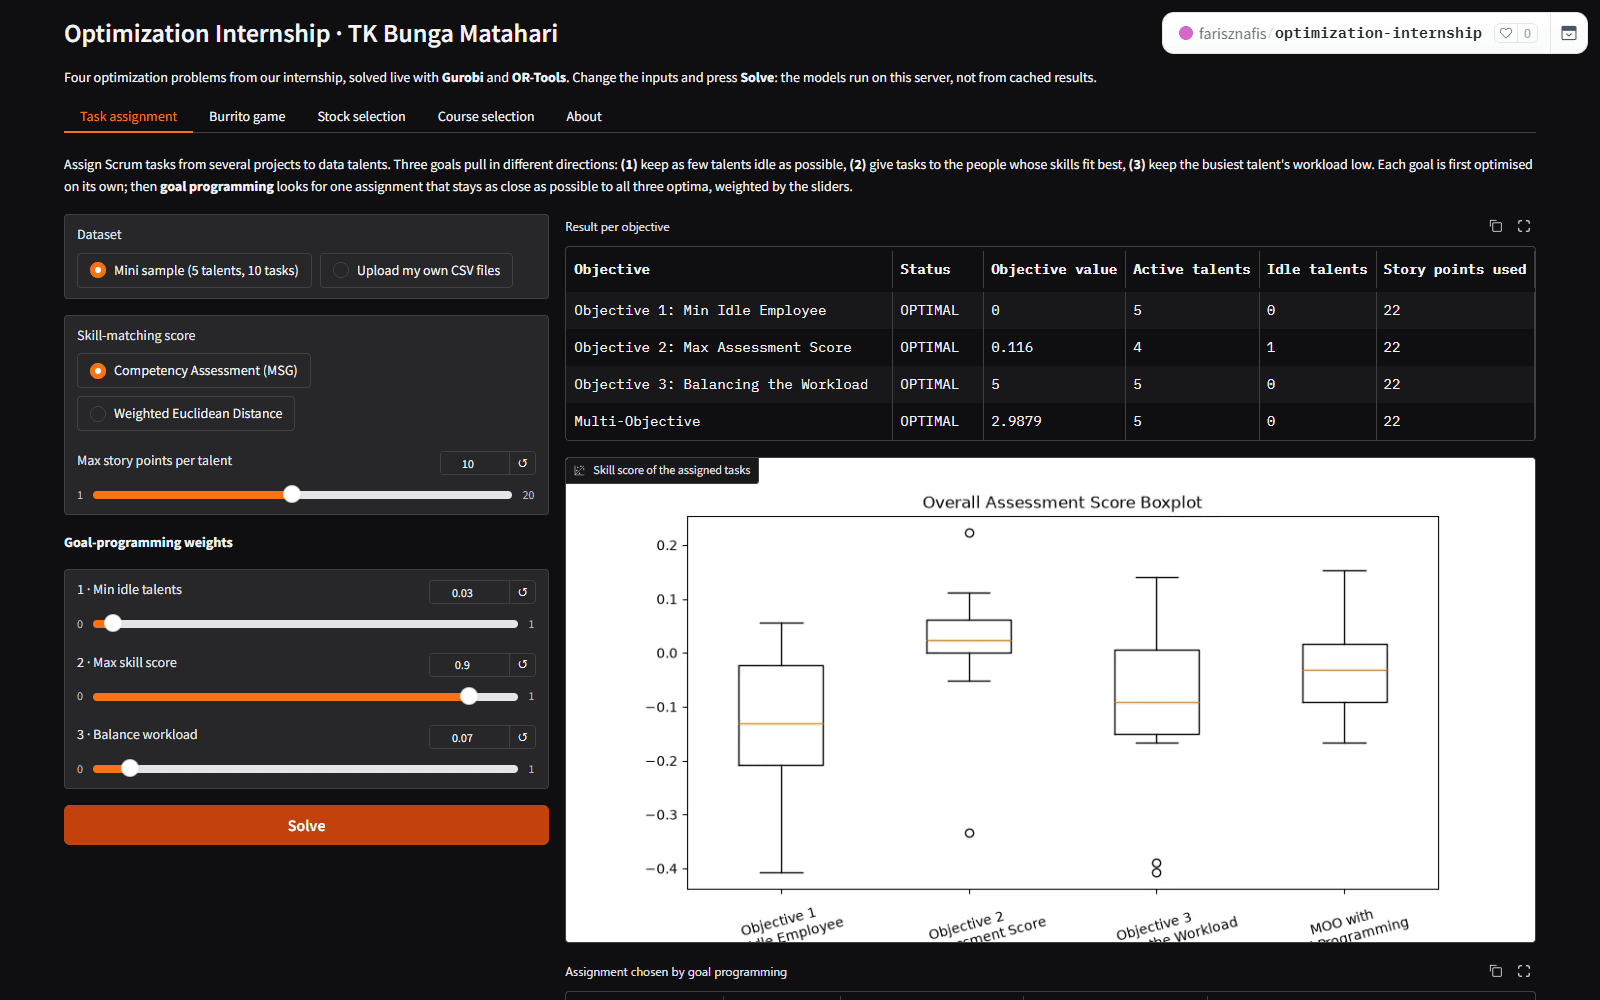
Task: Click the Overall Assessment Score Boxplot chart
Action: click(1050, 700)
